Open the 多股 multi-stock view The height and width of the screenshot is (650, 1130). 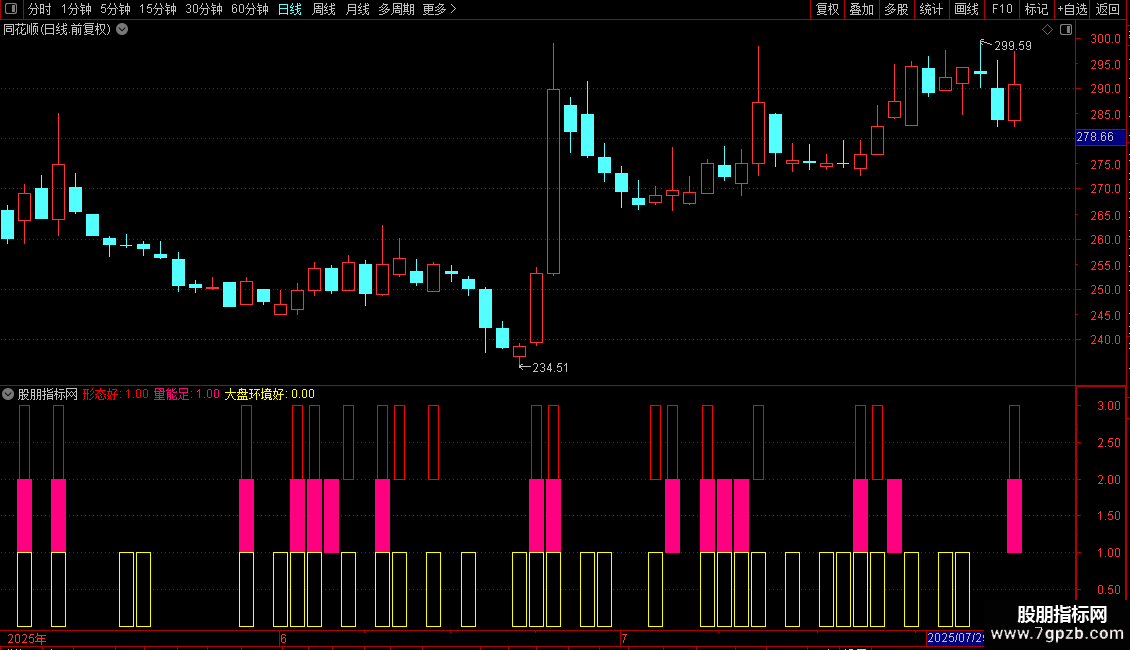[x=896, y=9]
